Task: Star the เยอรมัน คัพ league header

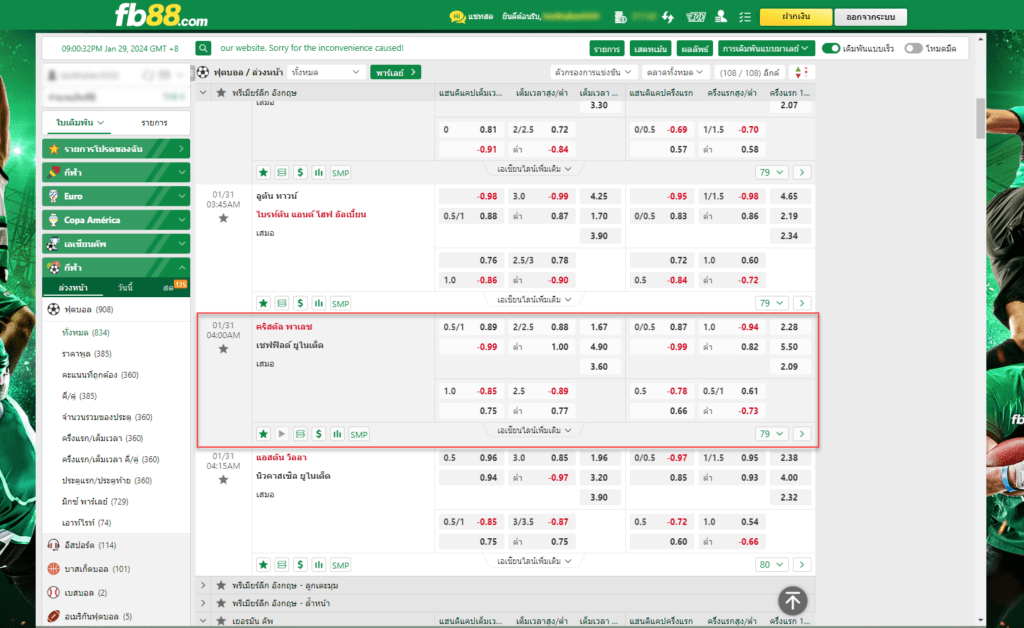Action: click(221, 621)
